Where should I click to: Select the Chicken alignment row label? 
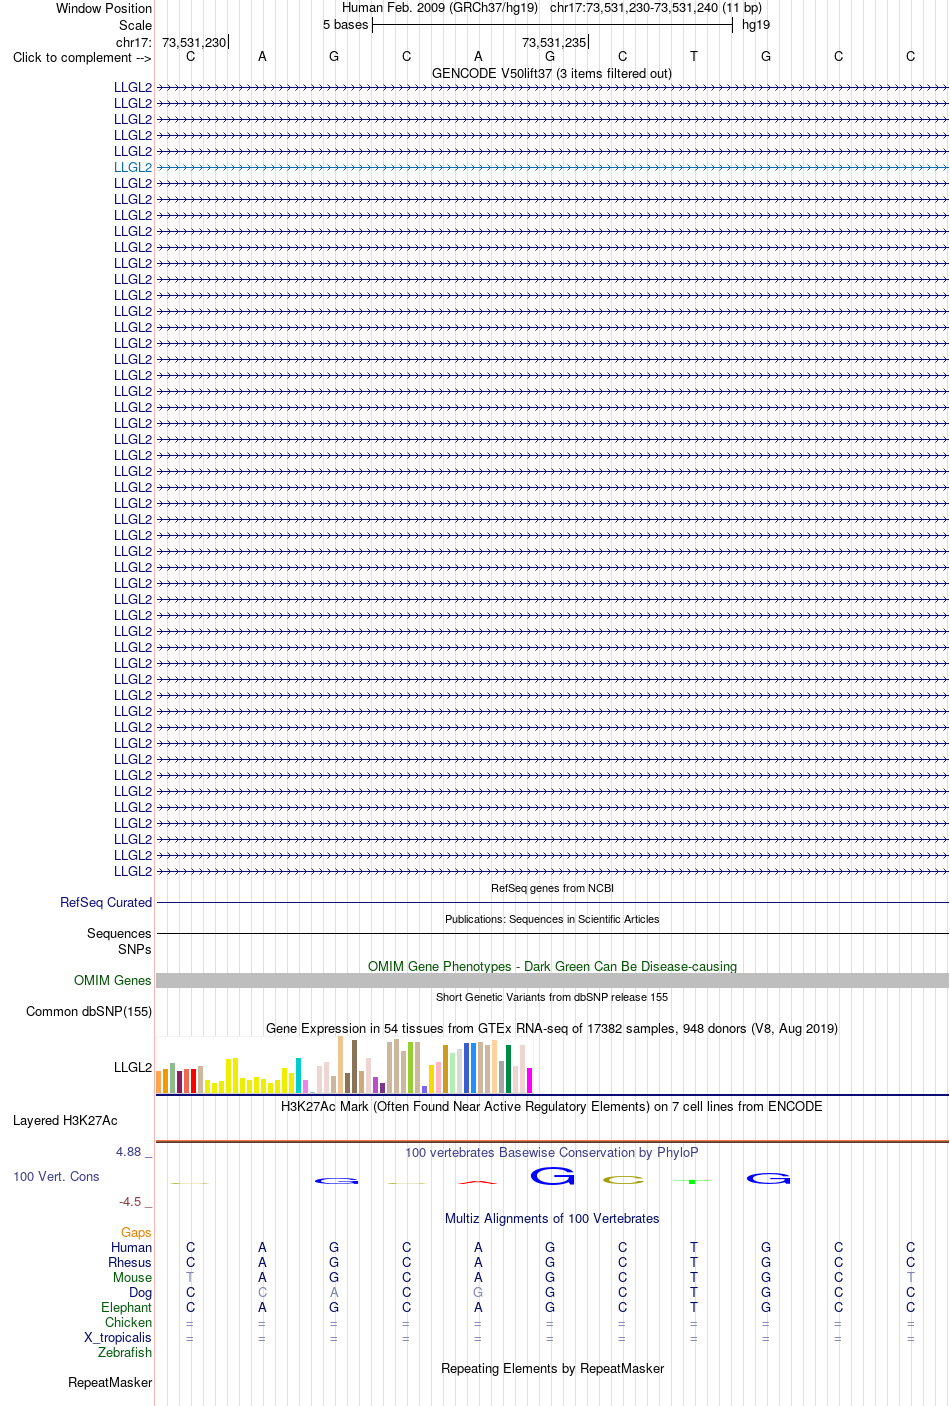point(128,1322)
